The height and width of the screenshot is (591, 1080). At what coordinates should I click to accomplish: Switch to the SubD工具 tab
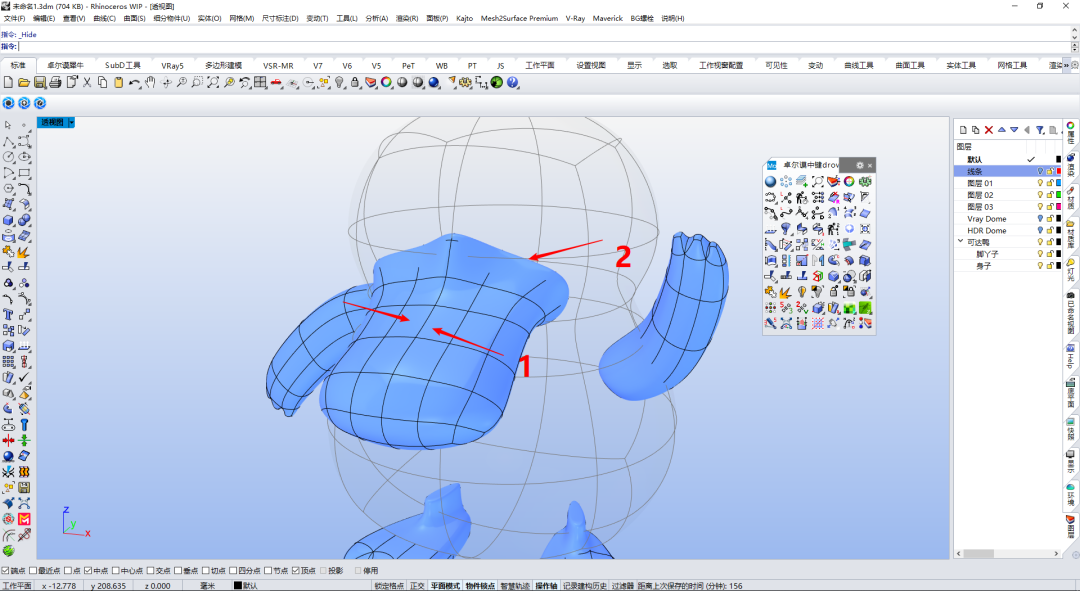coord(123,65)
